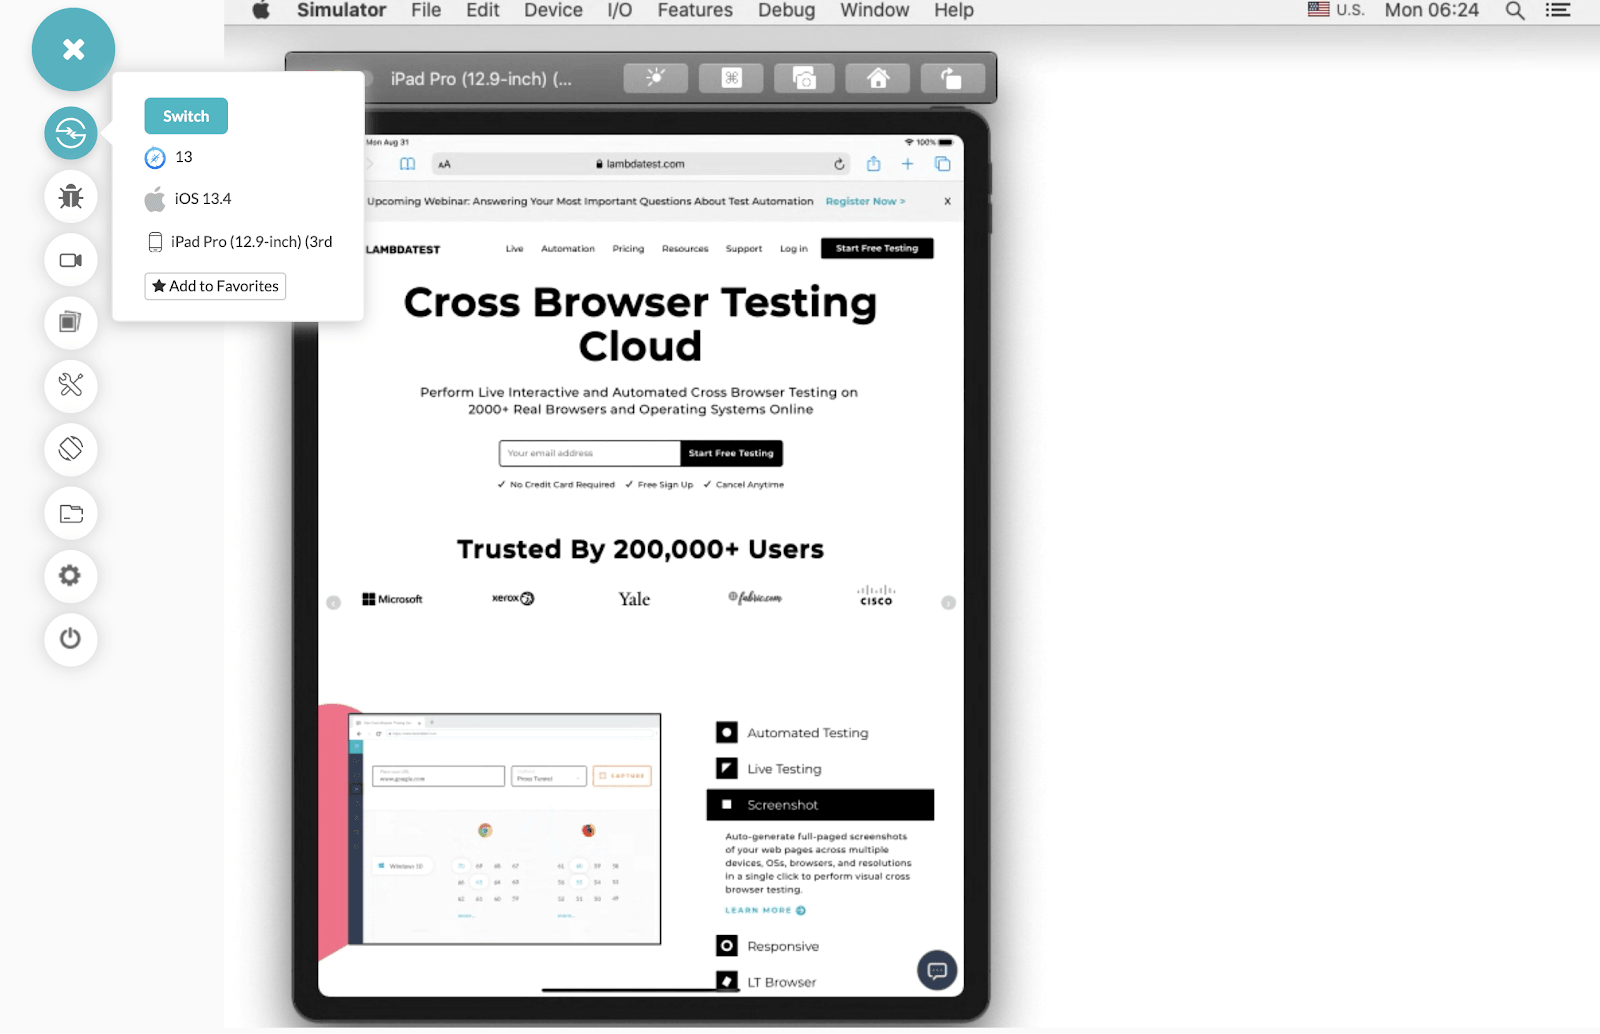Select the Switch Browser icon in sidebar
Viewport: 1600px width, 1034px height.
(70, 133)
